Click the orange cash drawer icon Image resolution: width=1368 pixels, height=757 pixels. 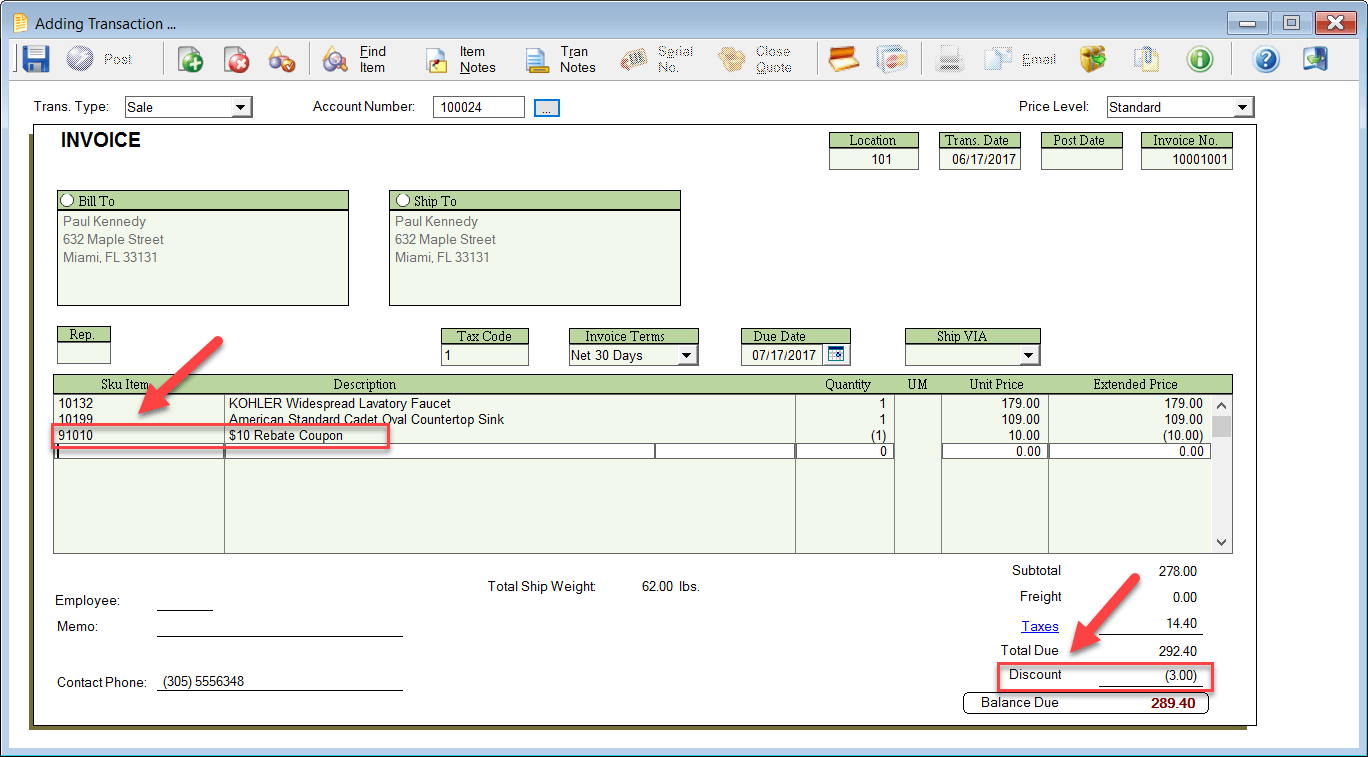pyautogui.click(x=844, y=59)
